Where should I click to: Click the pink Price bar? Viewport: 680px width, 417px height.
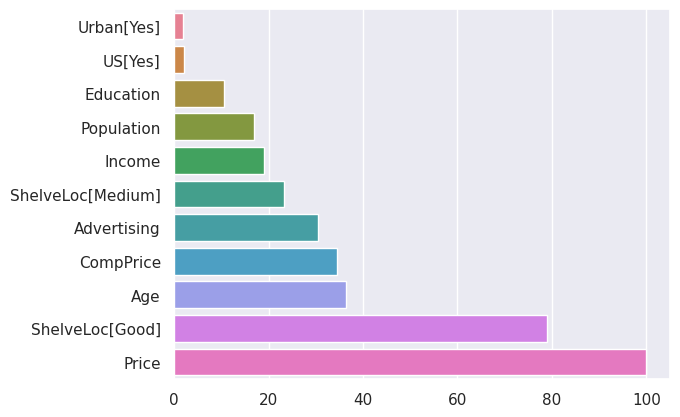410,362
